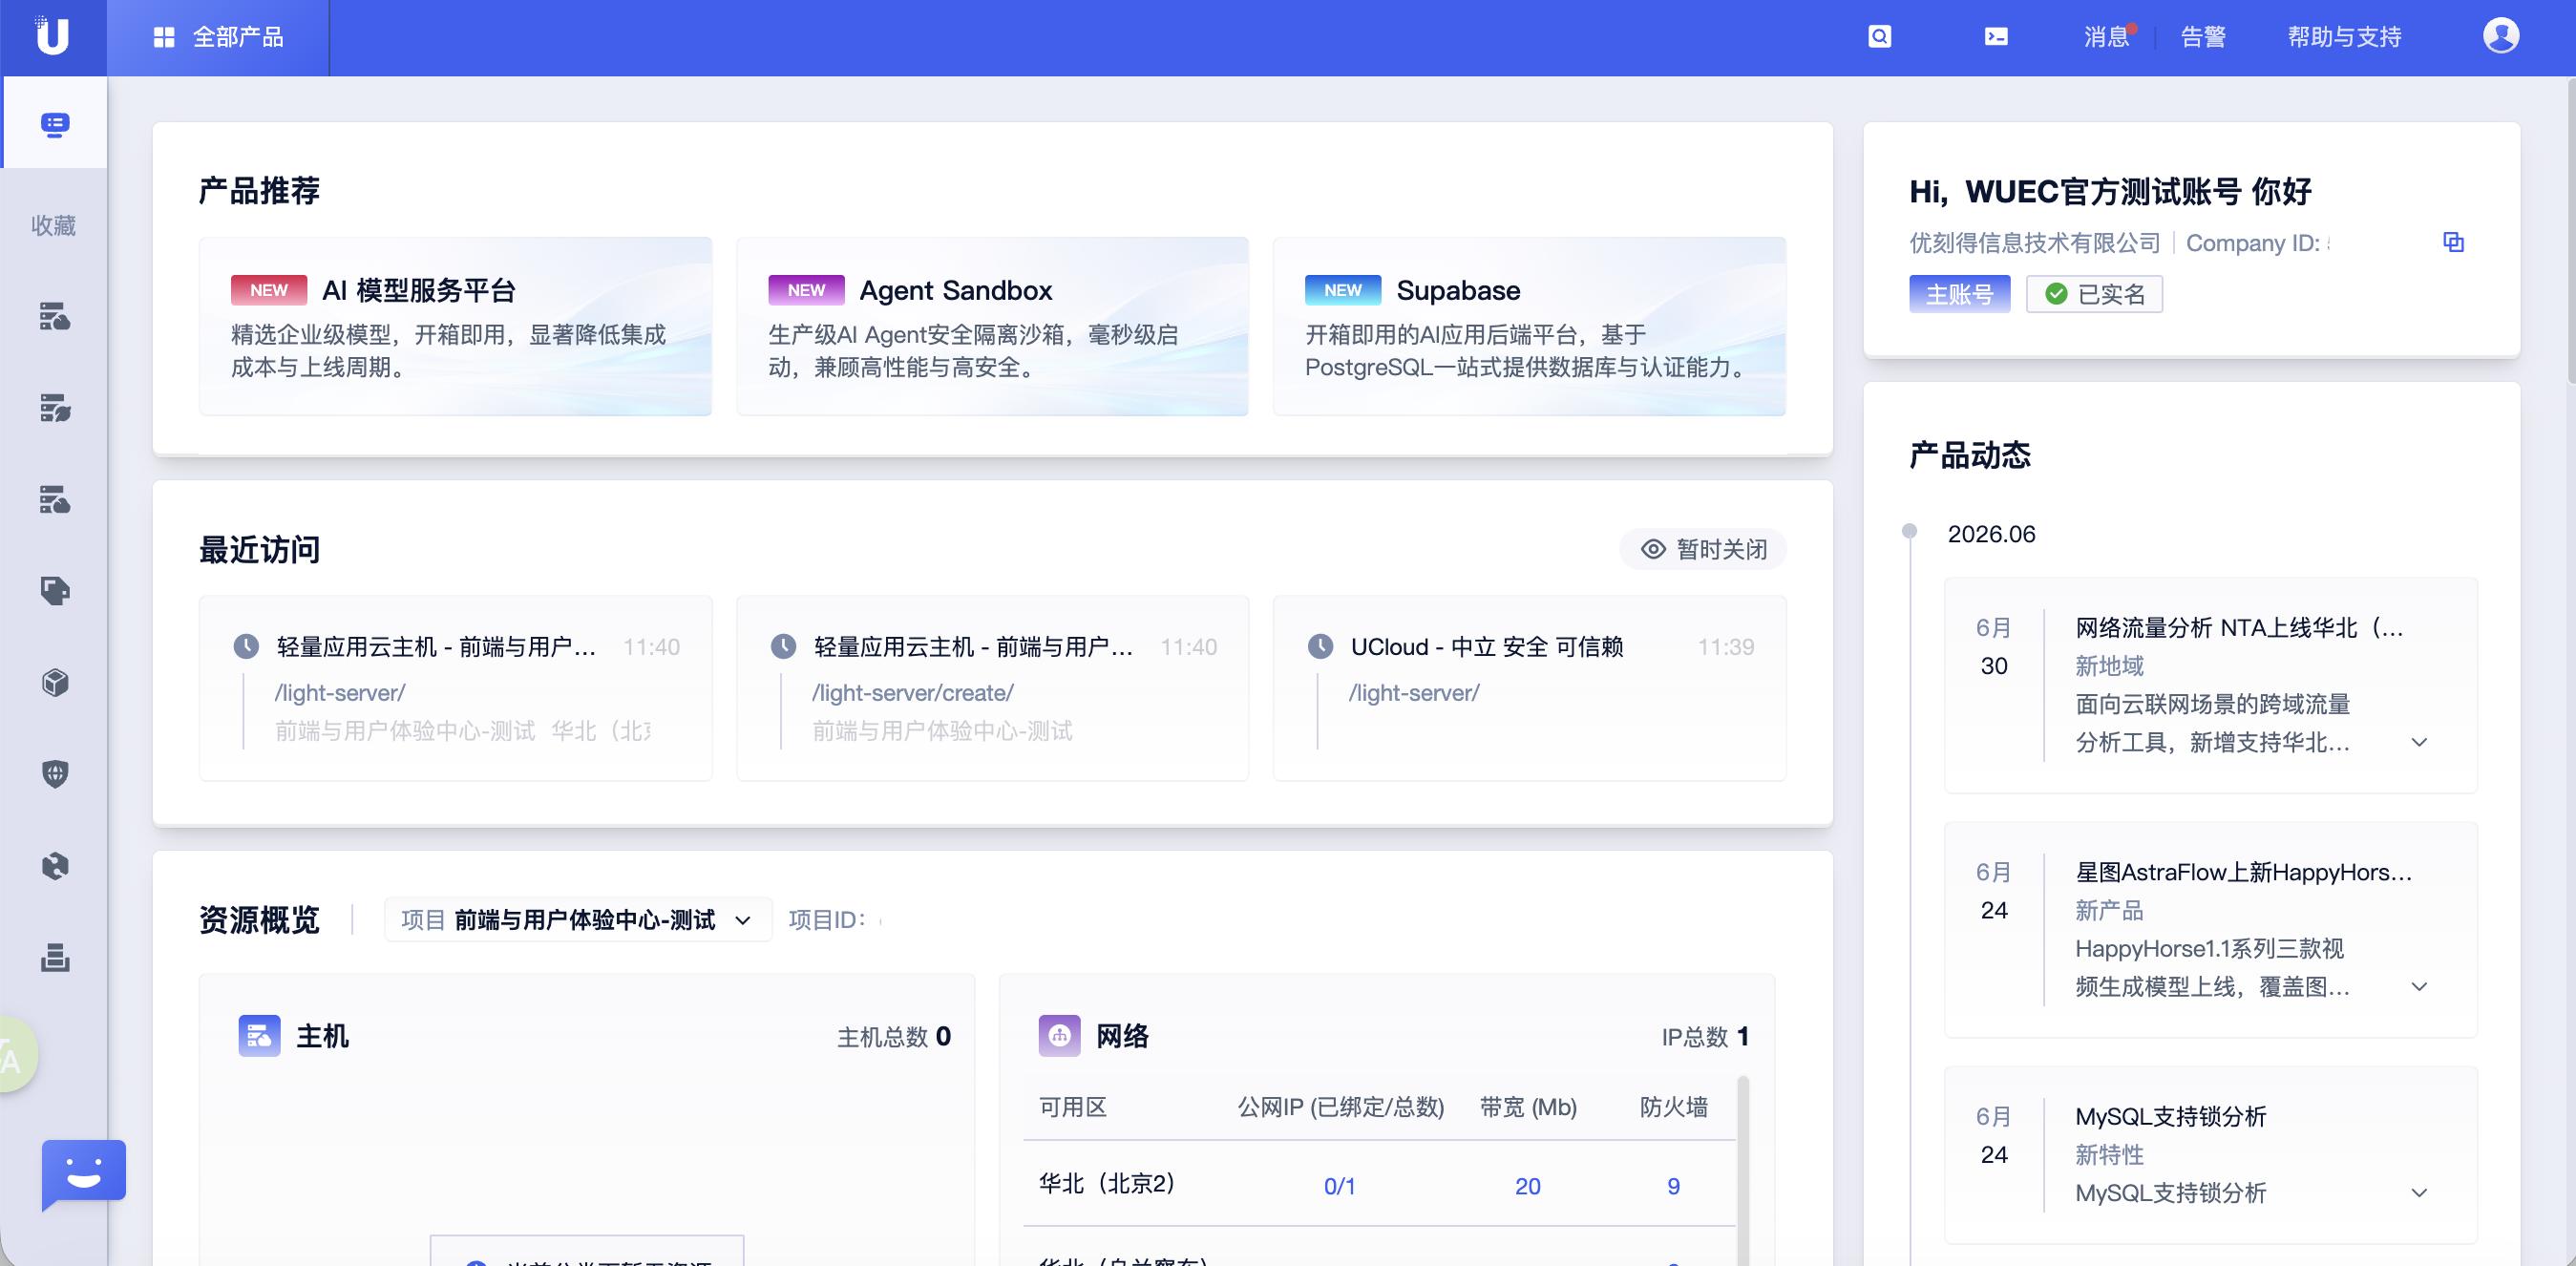Click the UCloud logo in the header

pos(52,36)
